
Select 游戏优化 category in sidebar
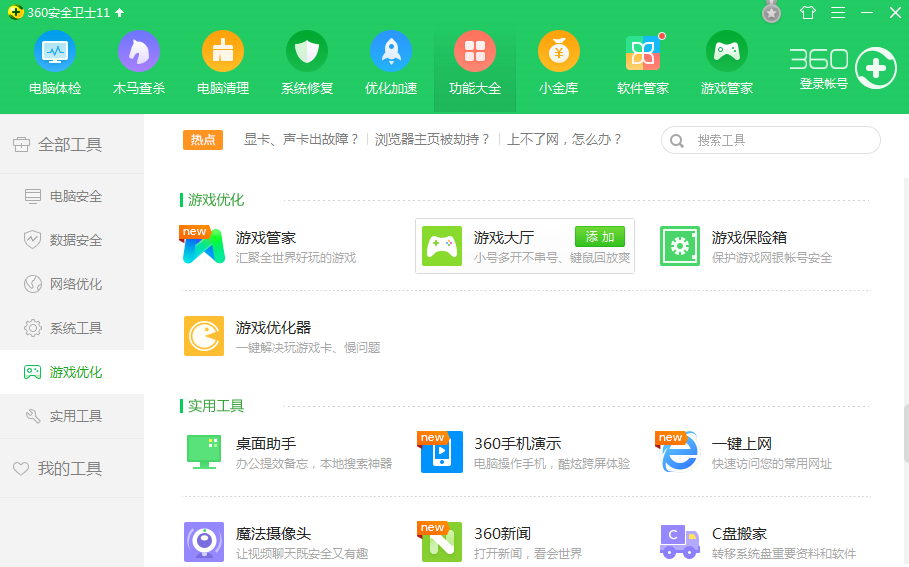click(72, 372)
